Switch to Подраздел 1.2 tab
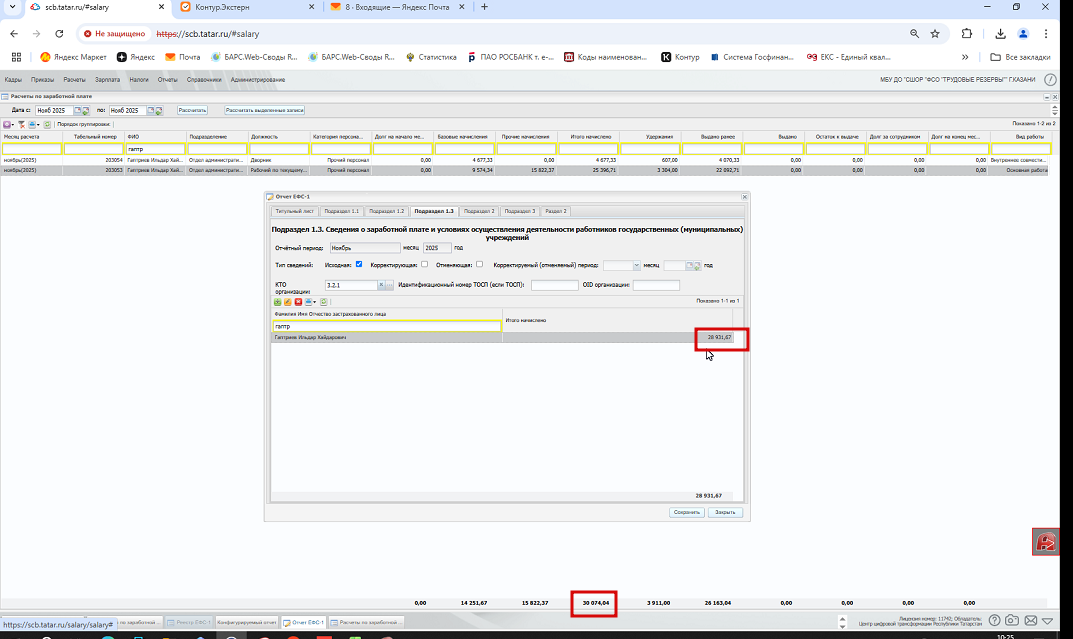This screenshot has height=639, width=1073. (x=386, y=211)
